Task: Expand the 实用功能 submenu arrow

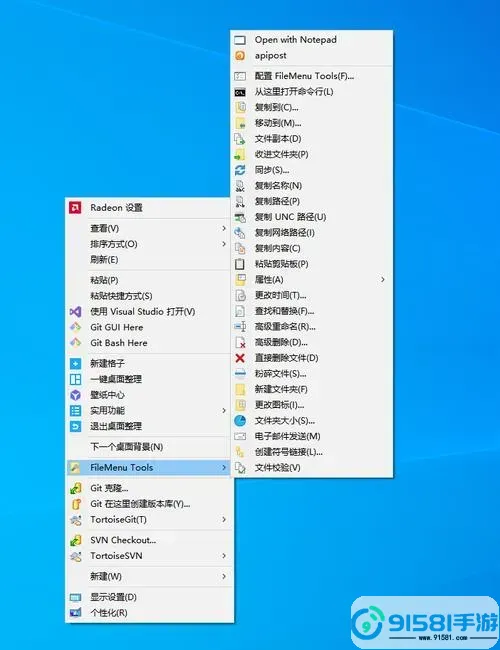Action: (224, 410)
